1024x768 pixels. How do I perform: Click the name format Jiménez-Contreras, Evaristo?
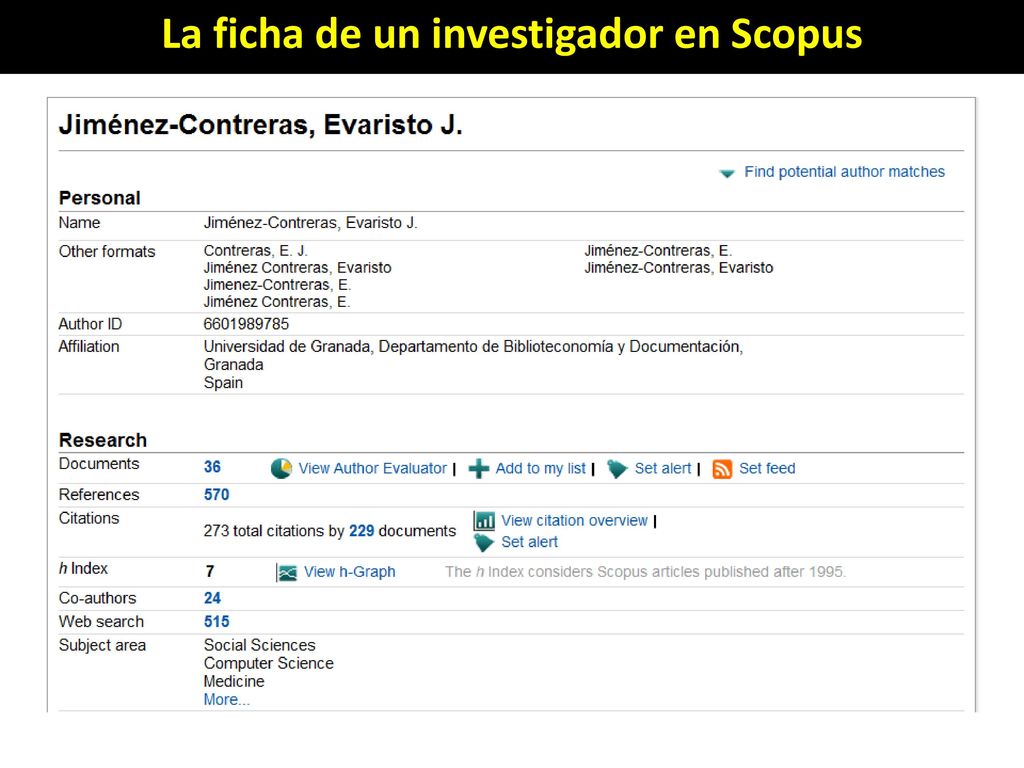pyautogui.click(x=679, y=268)
